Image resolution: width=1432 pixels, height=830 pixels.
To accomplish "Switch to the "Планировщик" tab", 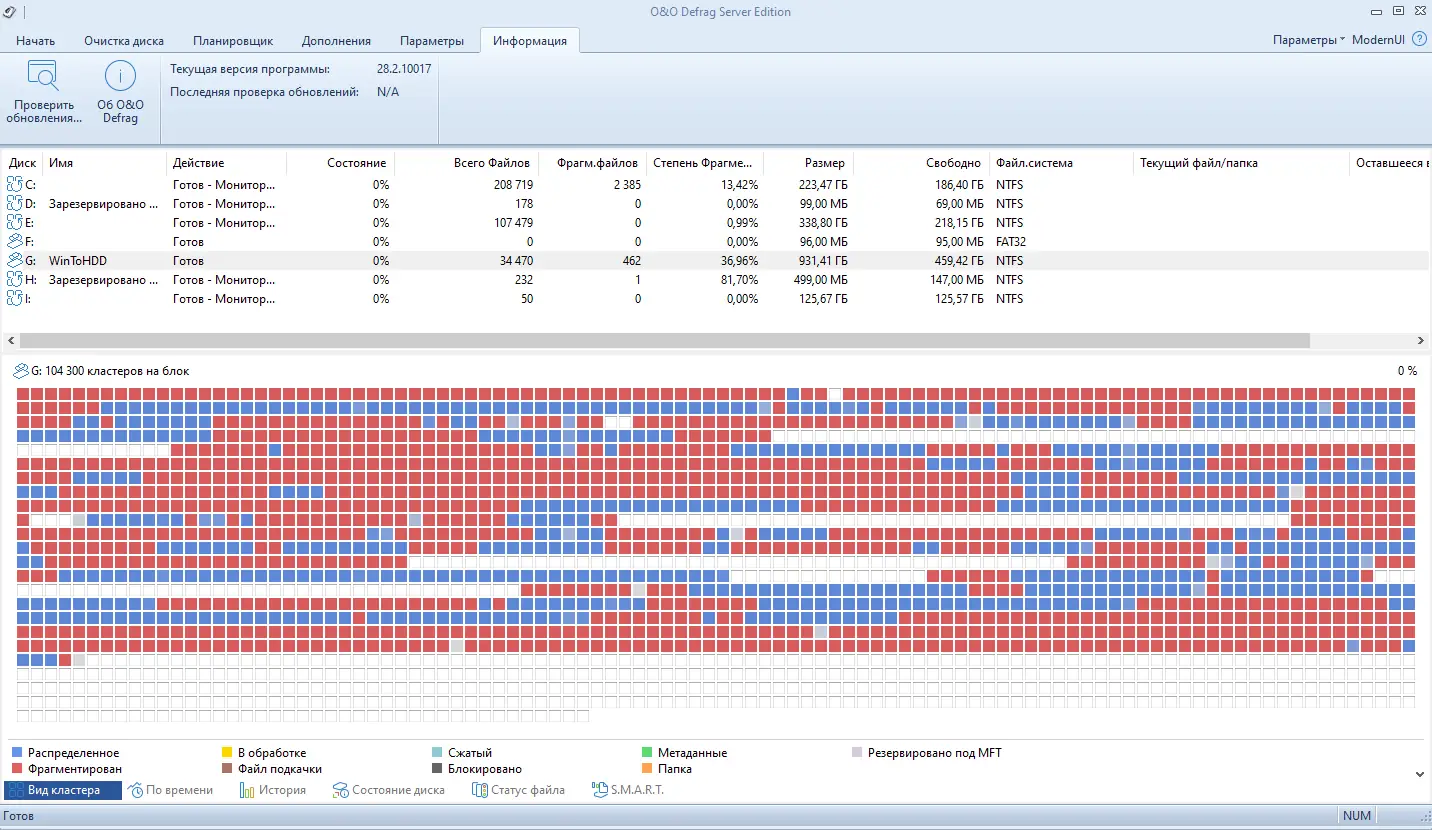I will (x=233, y=41).
